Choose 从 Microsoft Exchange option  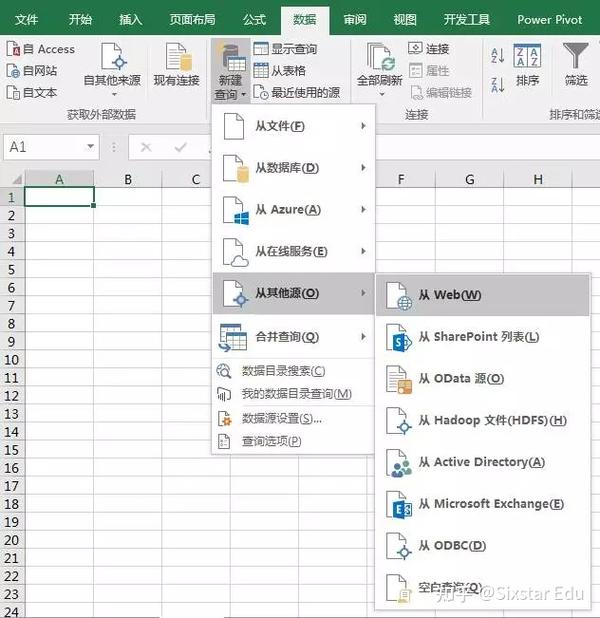[483, 504]
